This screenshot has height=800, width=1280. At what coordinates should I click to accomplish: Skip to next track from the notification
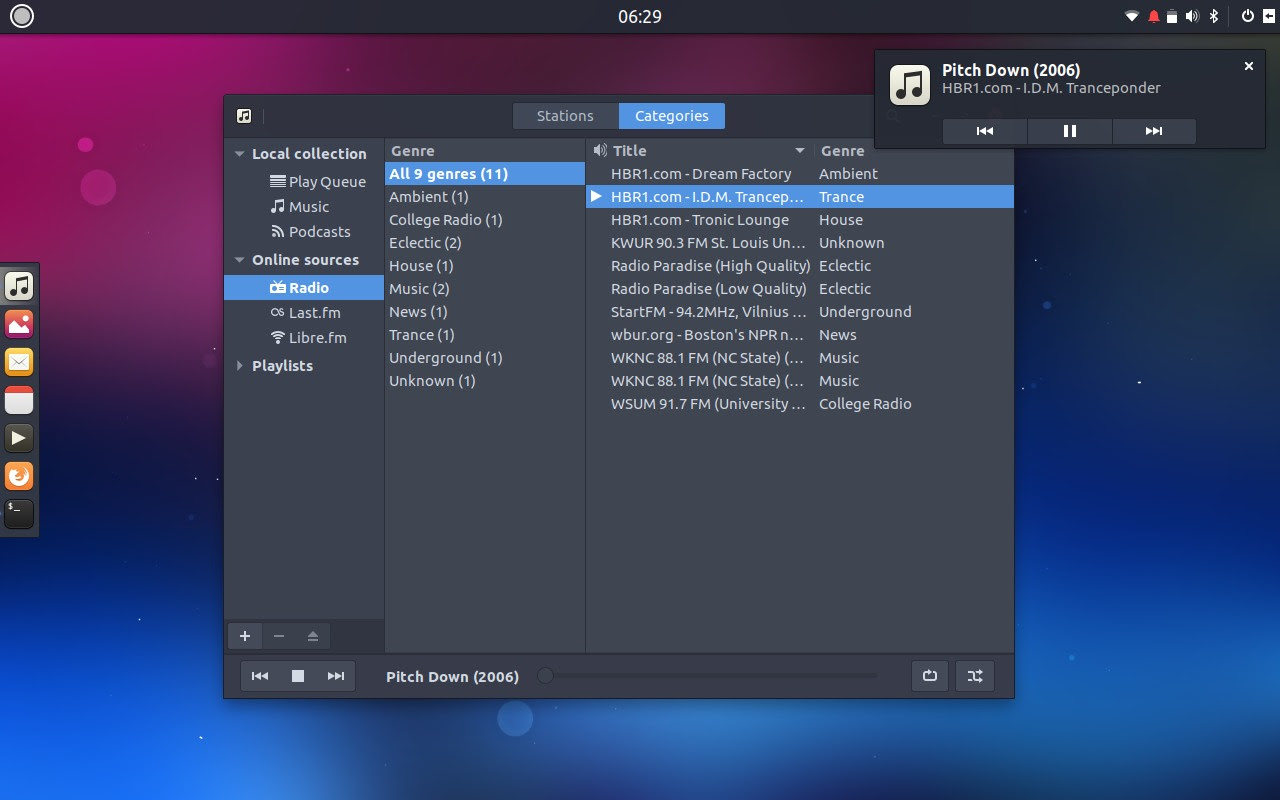pyautogui.click(x=1154, y=131)
